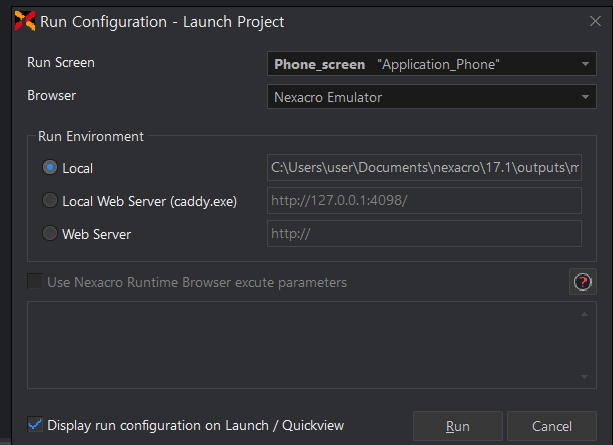This screenshot has width=613, height=445.
Task: Expand the Browser dropdown showing Nexacro Emulator
Action: tap(432, 97)
